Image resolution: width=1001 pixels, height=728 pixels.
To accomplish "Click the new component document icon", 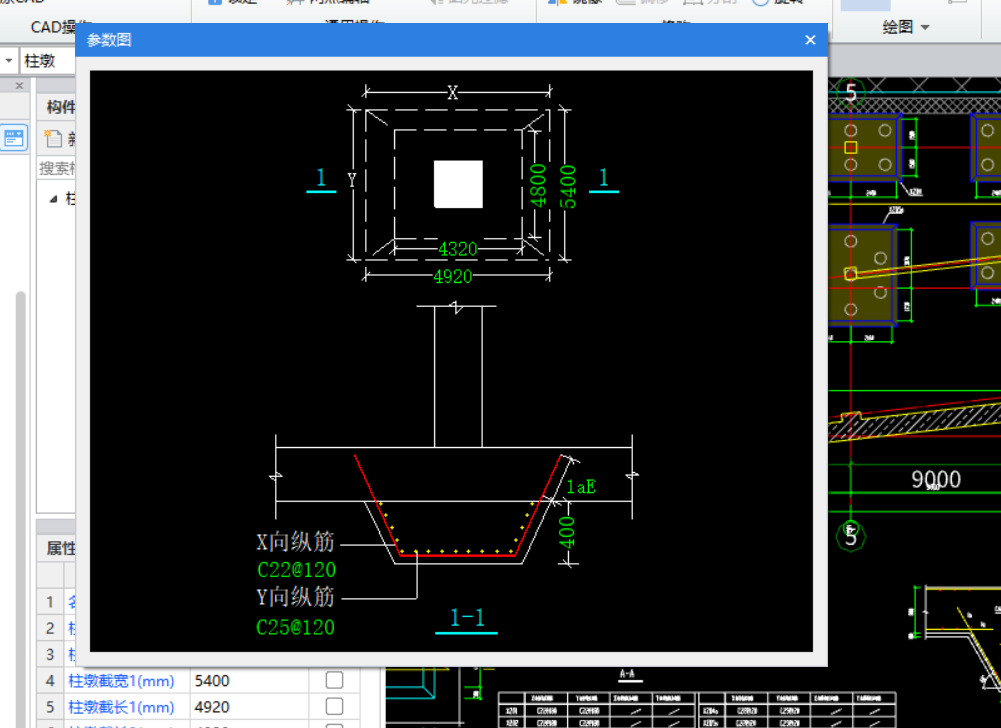I will point(52,138).
